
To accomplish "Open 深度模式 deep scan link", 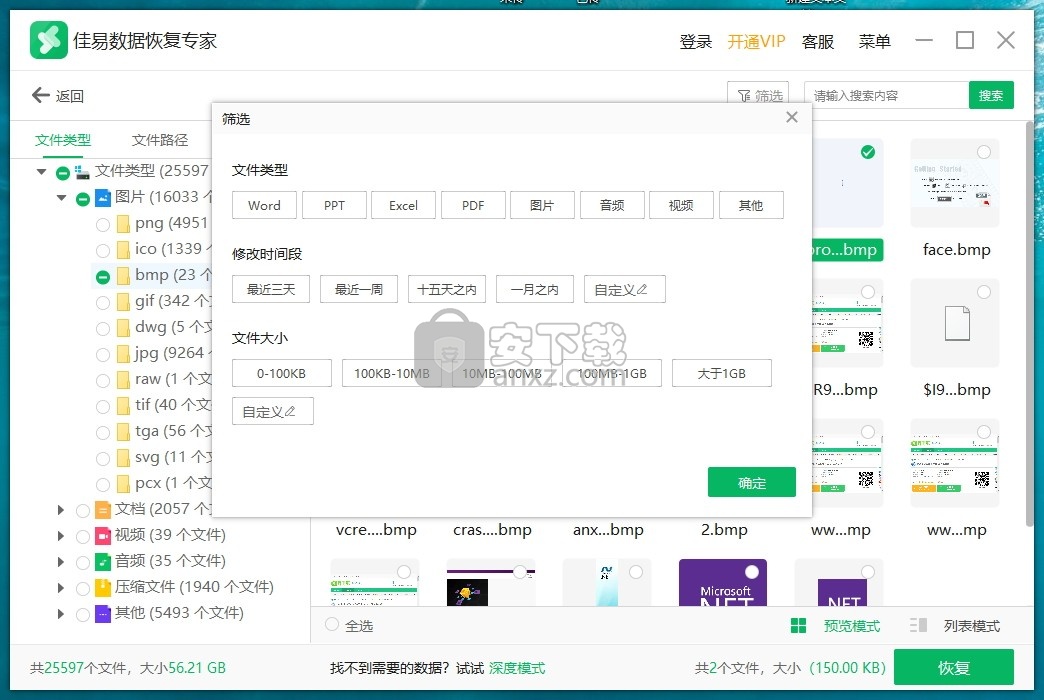I will pyautogui.click(x=517, y=668).
